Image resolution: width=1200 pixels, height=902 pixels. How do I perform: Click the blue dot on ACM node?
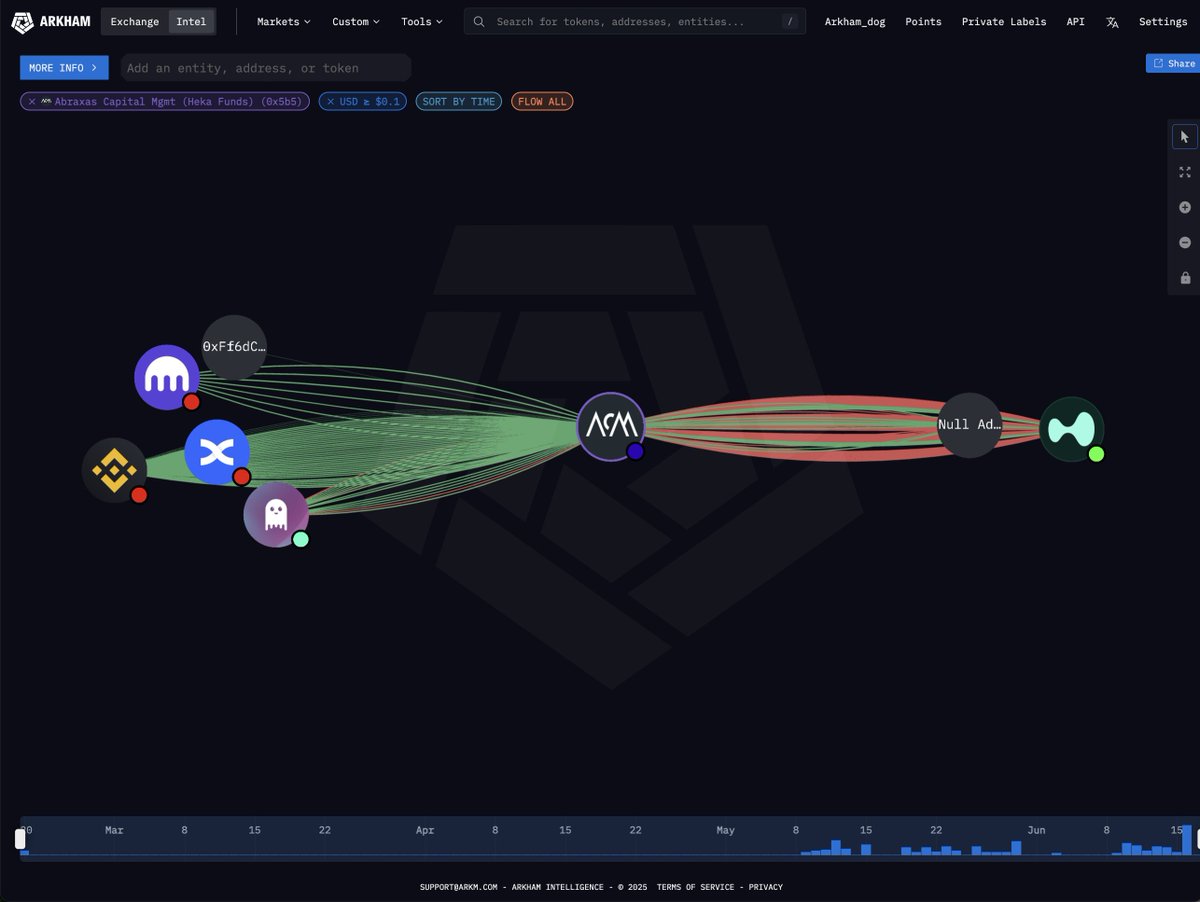coord(635,451)
